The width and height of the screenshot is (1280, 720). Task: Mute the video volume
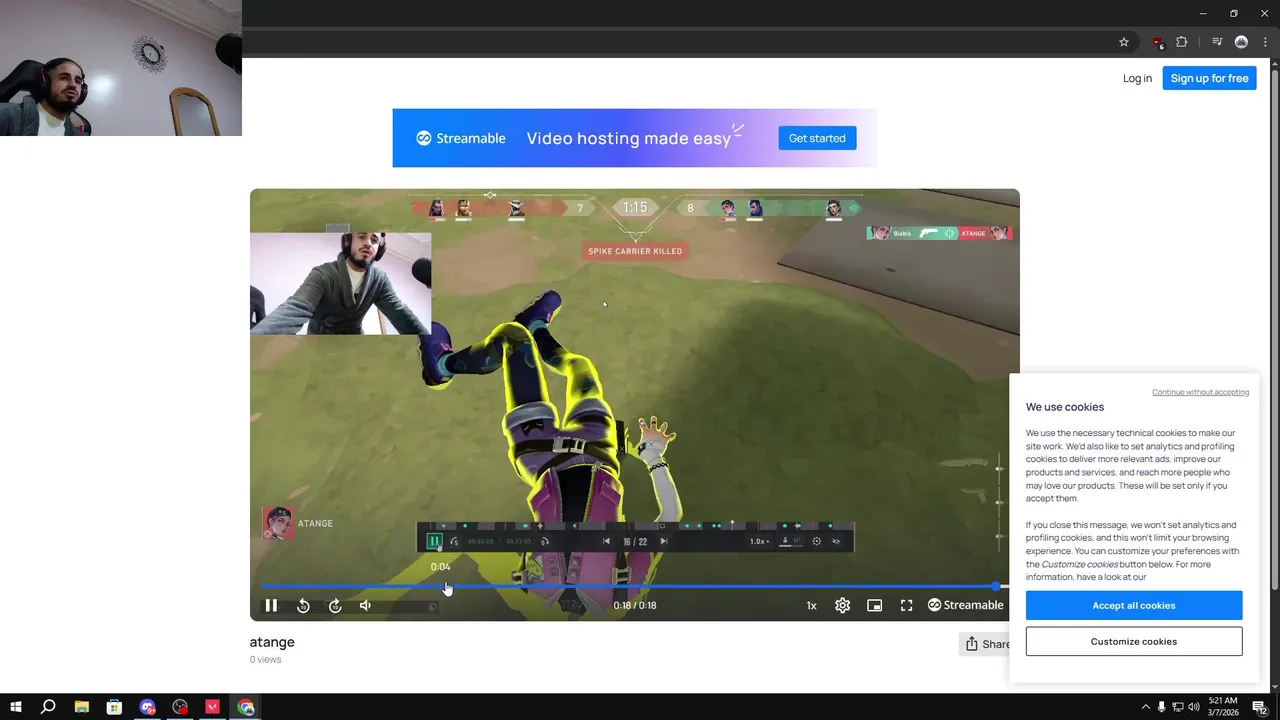(x=365, y=605)
